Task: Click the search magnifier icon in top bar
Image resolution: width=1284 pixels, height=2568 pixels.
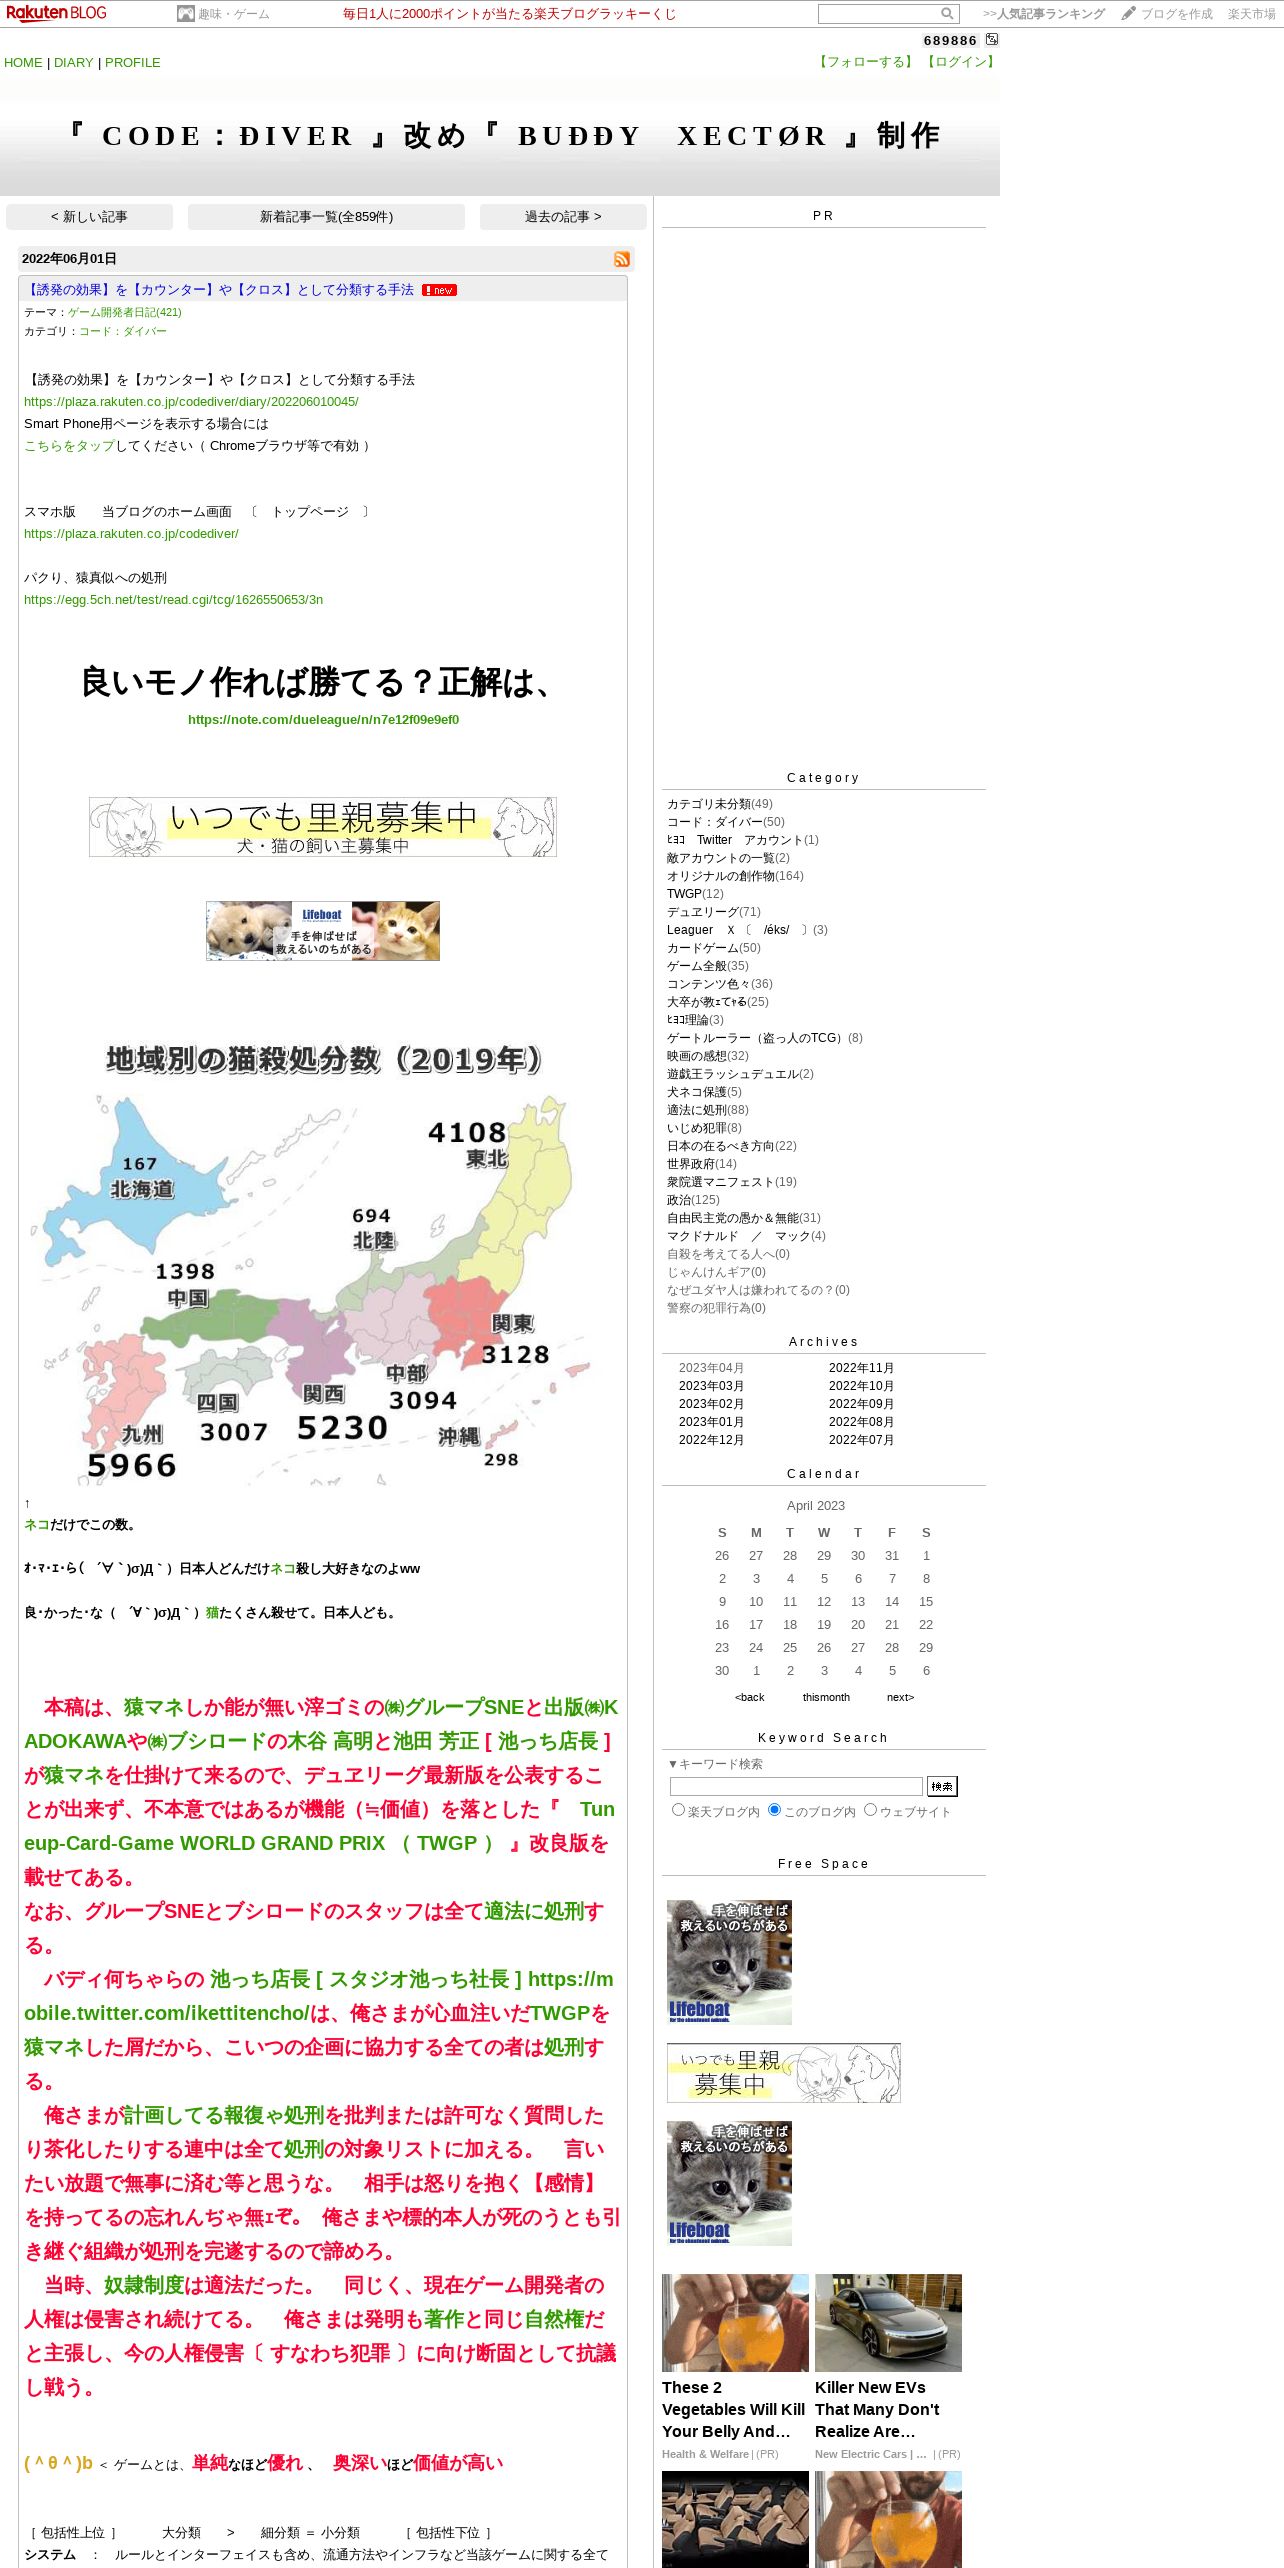Action: (x=947, y=14)
